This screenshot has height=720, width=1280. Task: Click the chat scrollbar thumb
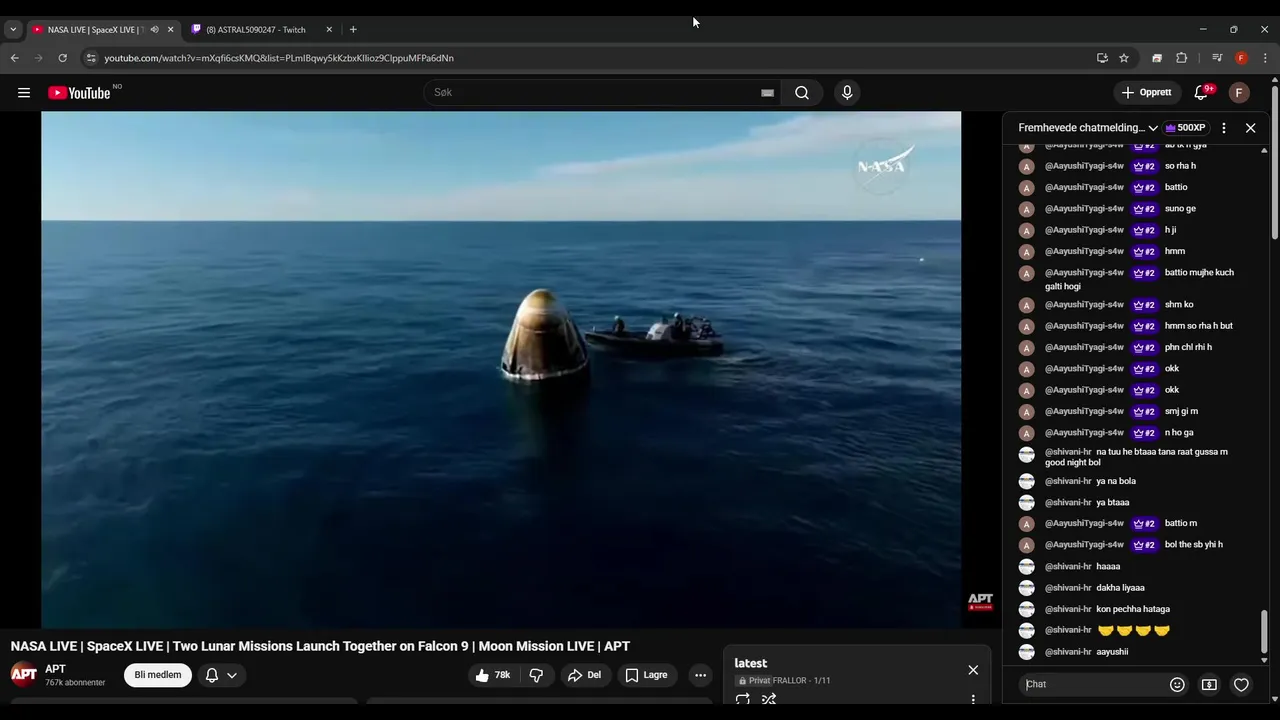click(x=1264, y=630)
